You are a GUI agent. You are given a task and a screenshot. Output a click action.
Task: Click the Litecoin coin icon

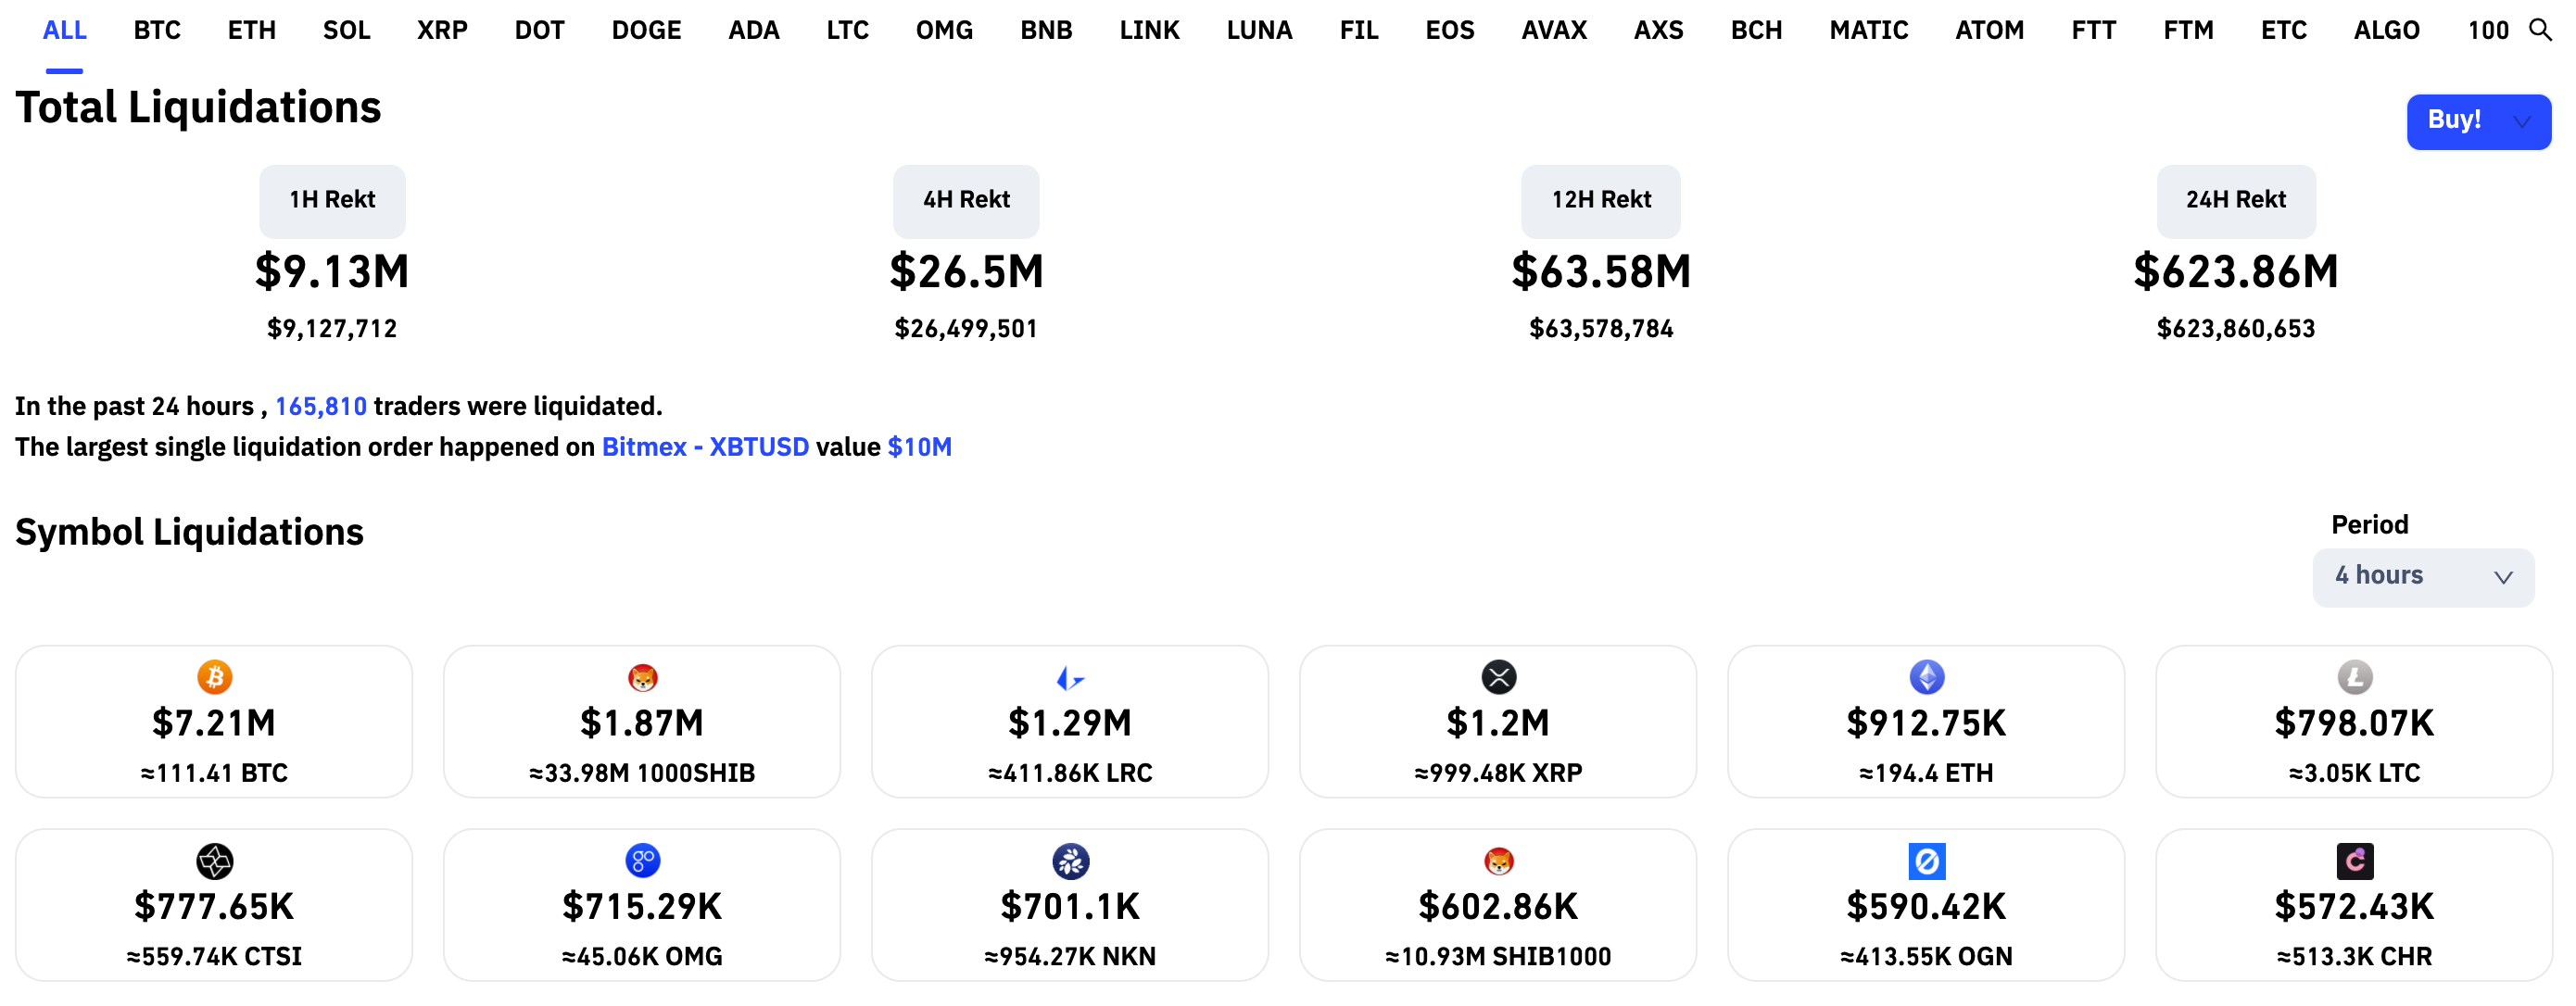point(2354,677)
